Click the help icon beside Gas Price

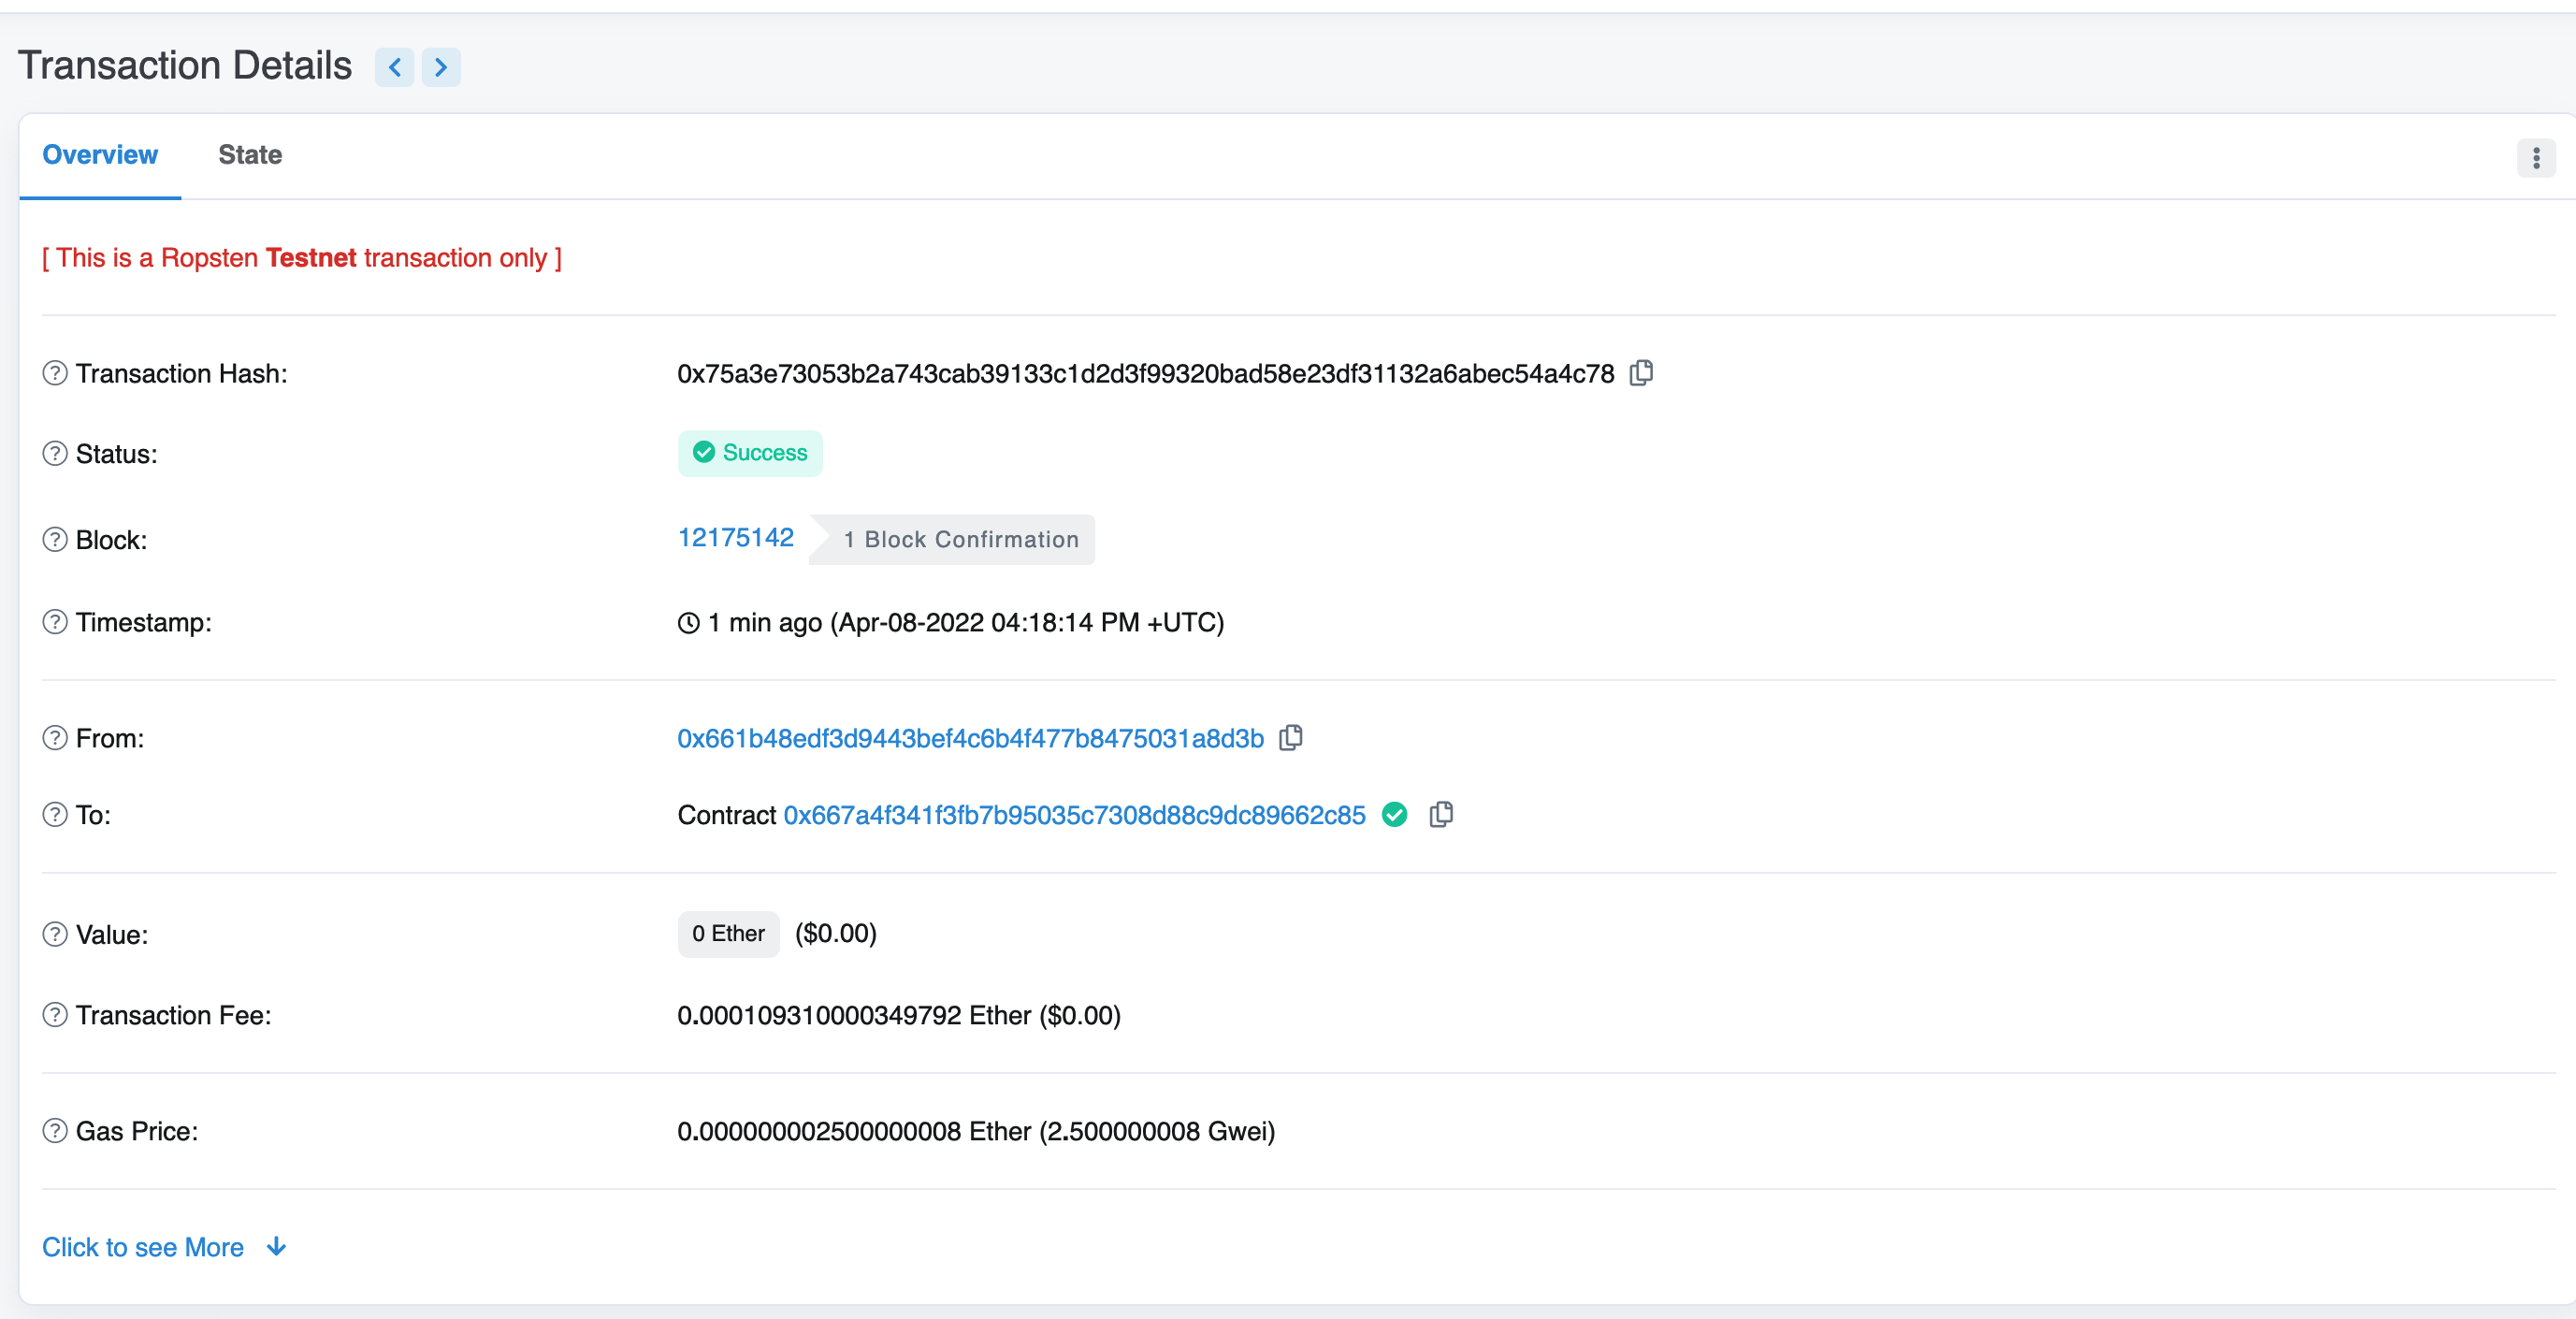point(55,1131)
